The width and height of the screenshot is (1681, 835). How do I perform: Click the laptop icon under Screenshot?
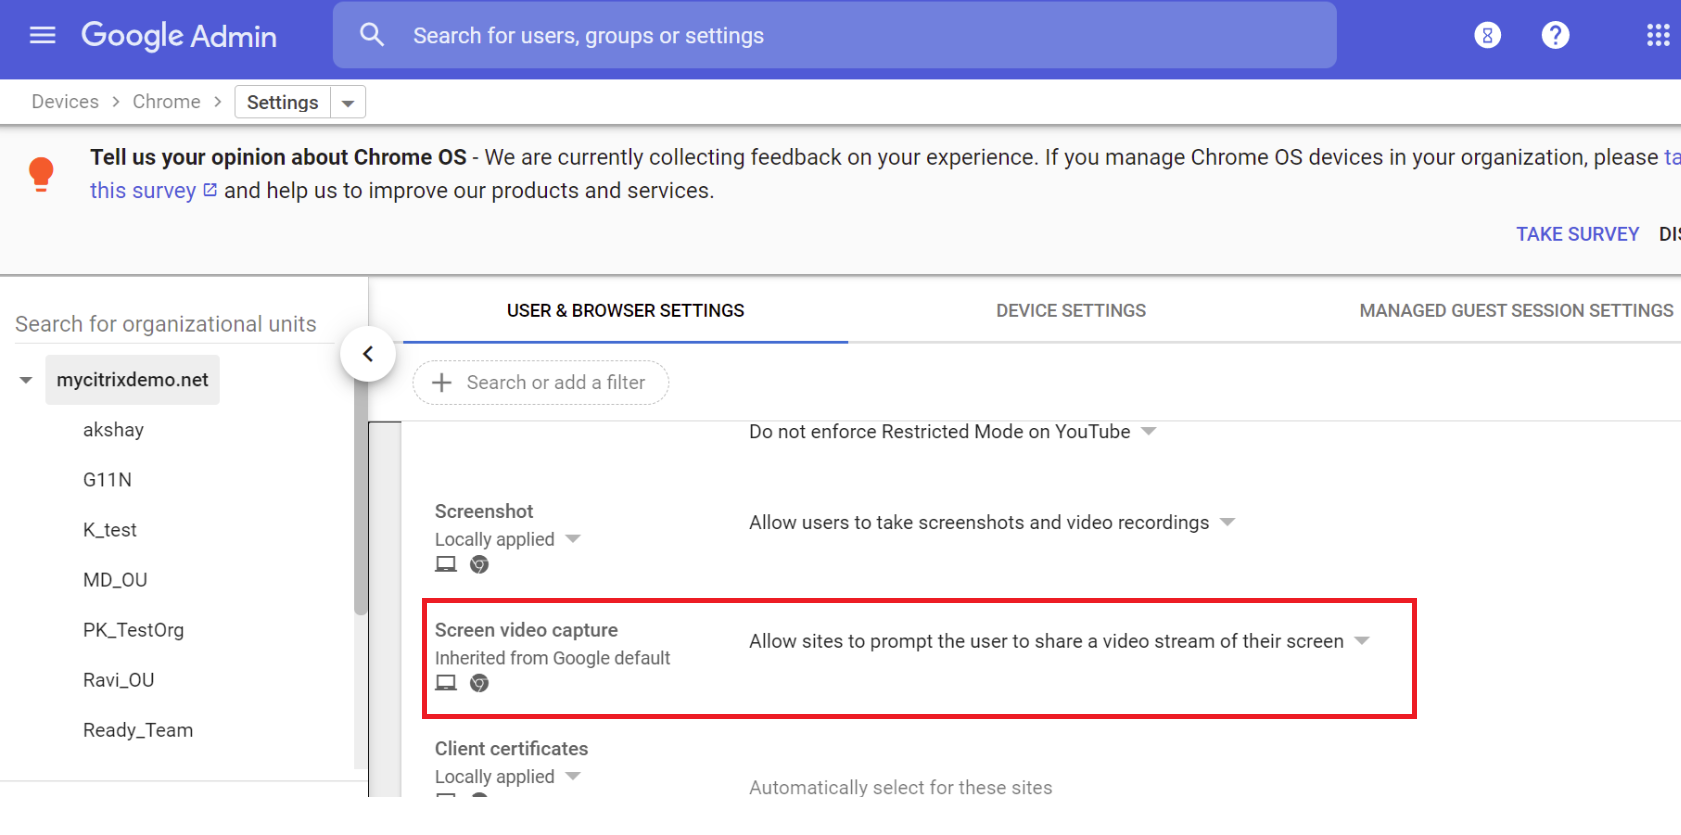pos(446,565)
